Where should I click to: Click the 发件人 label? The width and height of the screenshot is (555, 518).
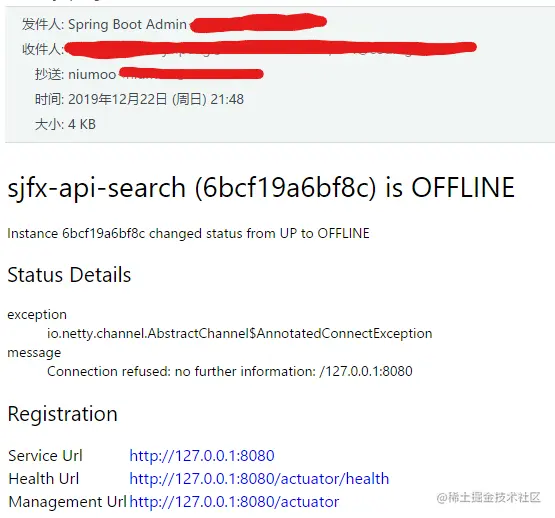(43, 24)
